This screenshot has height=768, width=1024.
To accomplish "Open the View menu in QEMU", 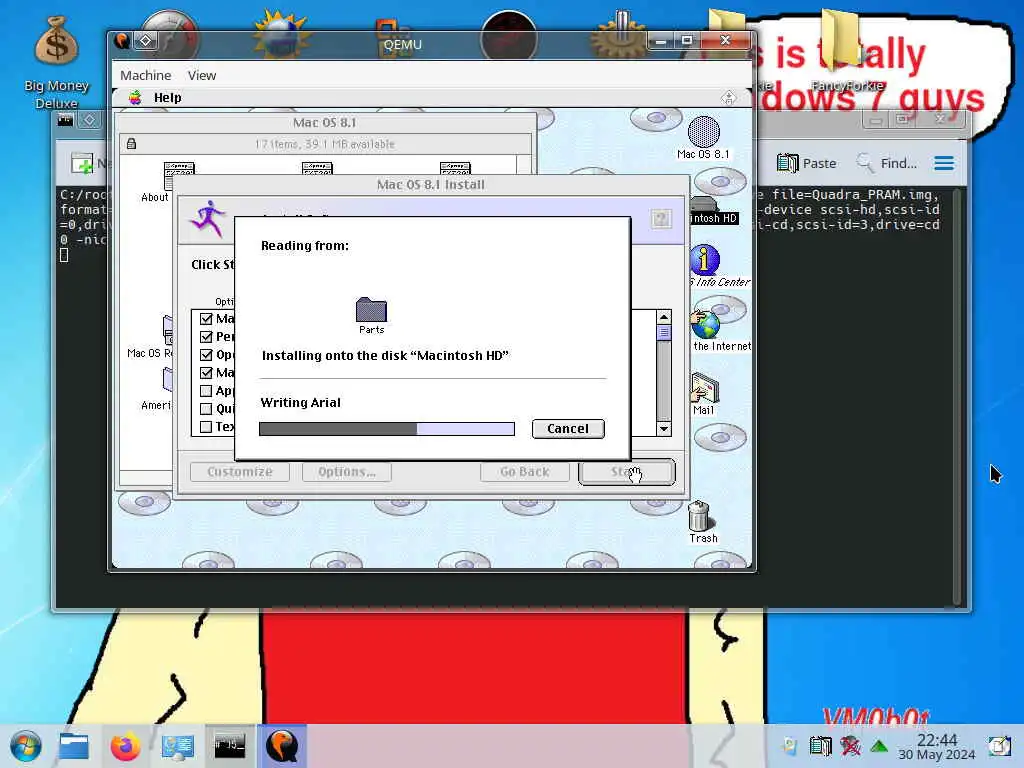I will (x=202, y=75).
